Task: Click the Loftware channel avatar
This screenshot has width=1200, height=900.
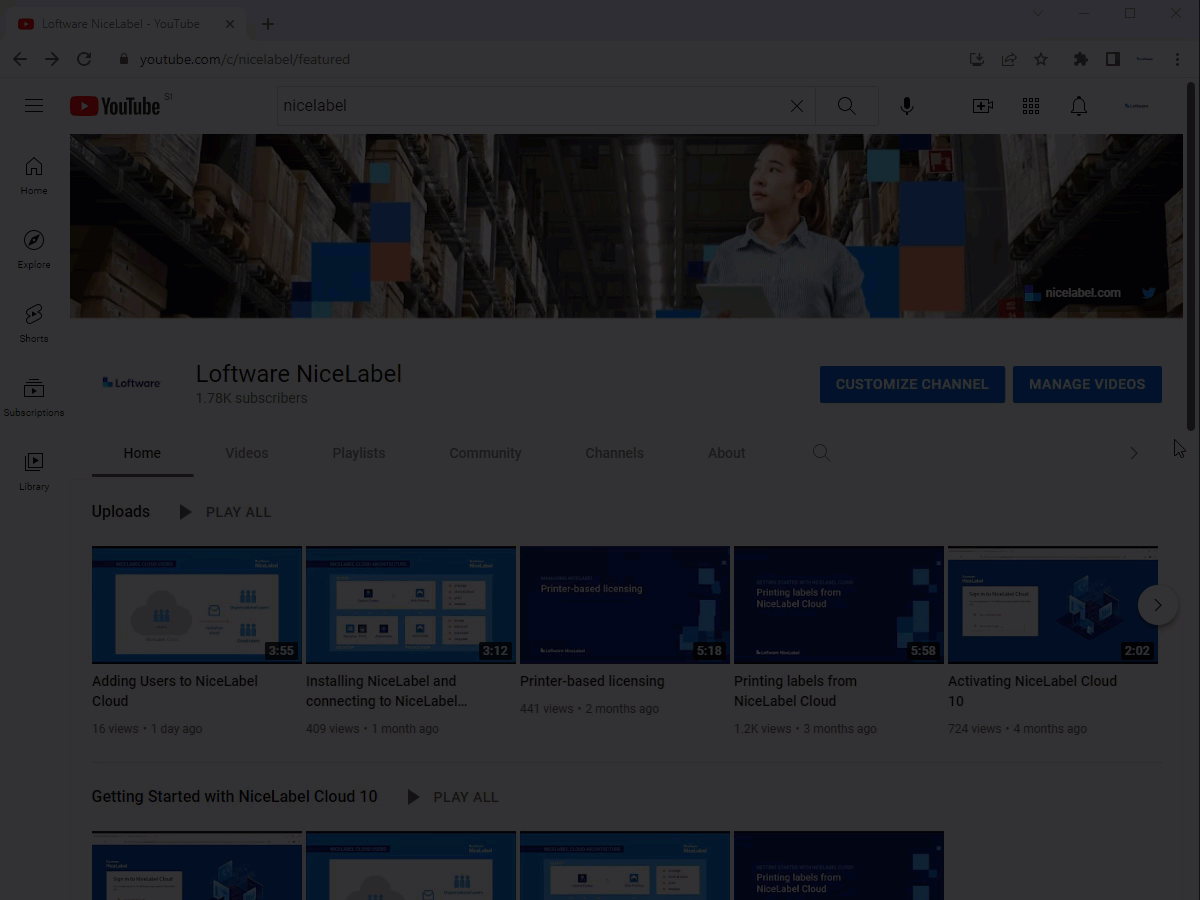Action: [x=132, y=383]
